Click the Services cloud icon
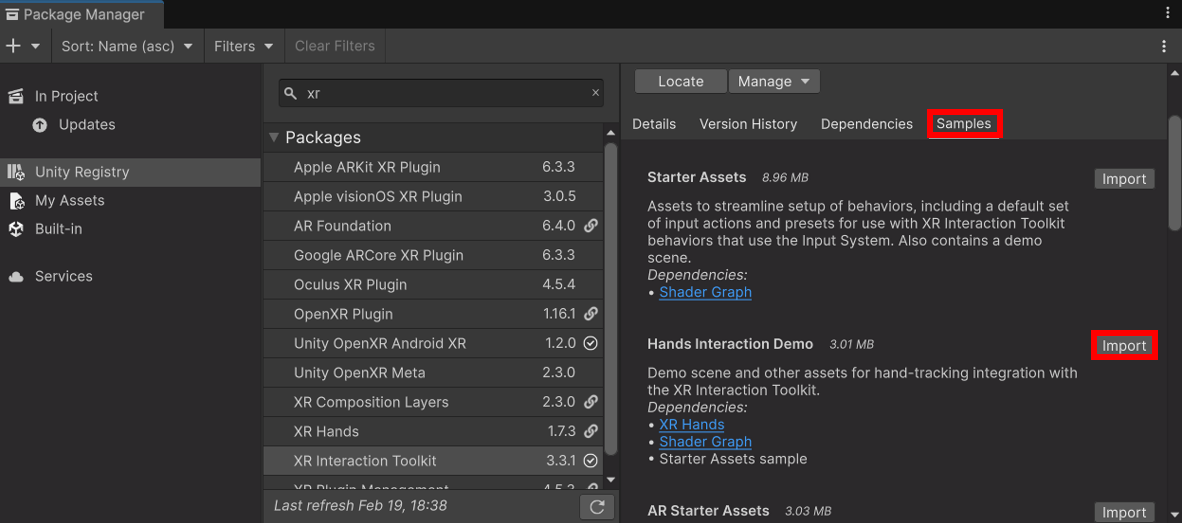The height and width of the screenshot is (523, 1182). point(16,277)
